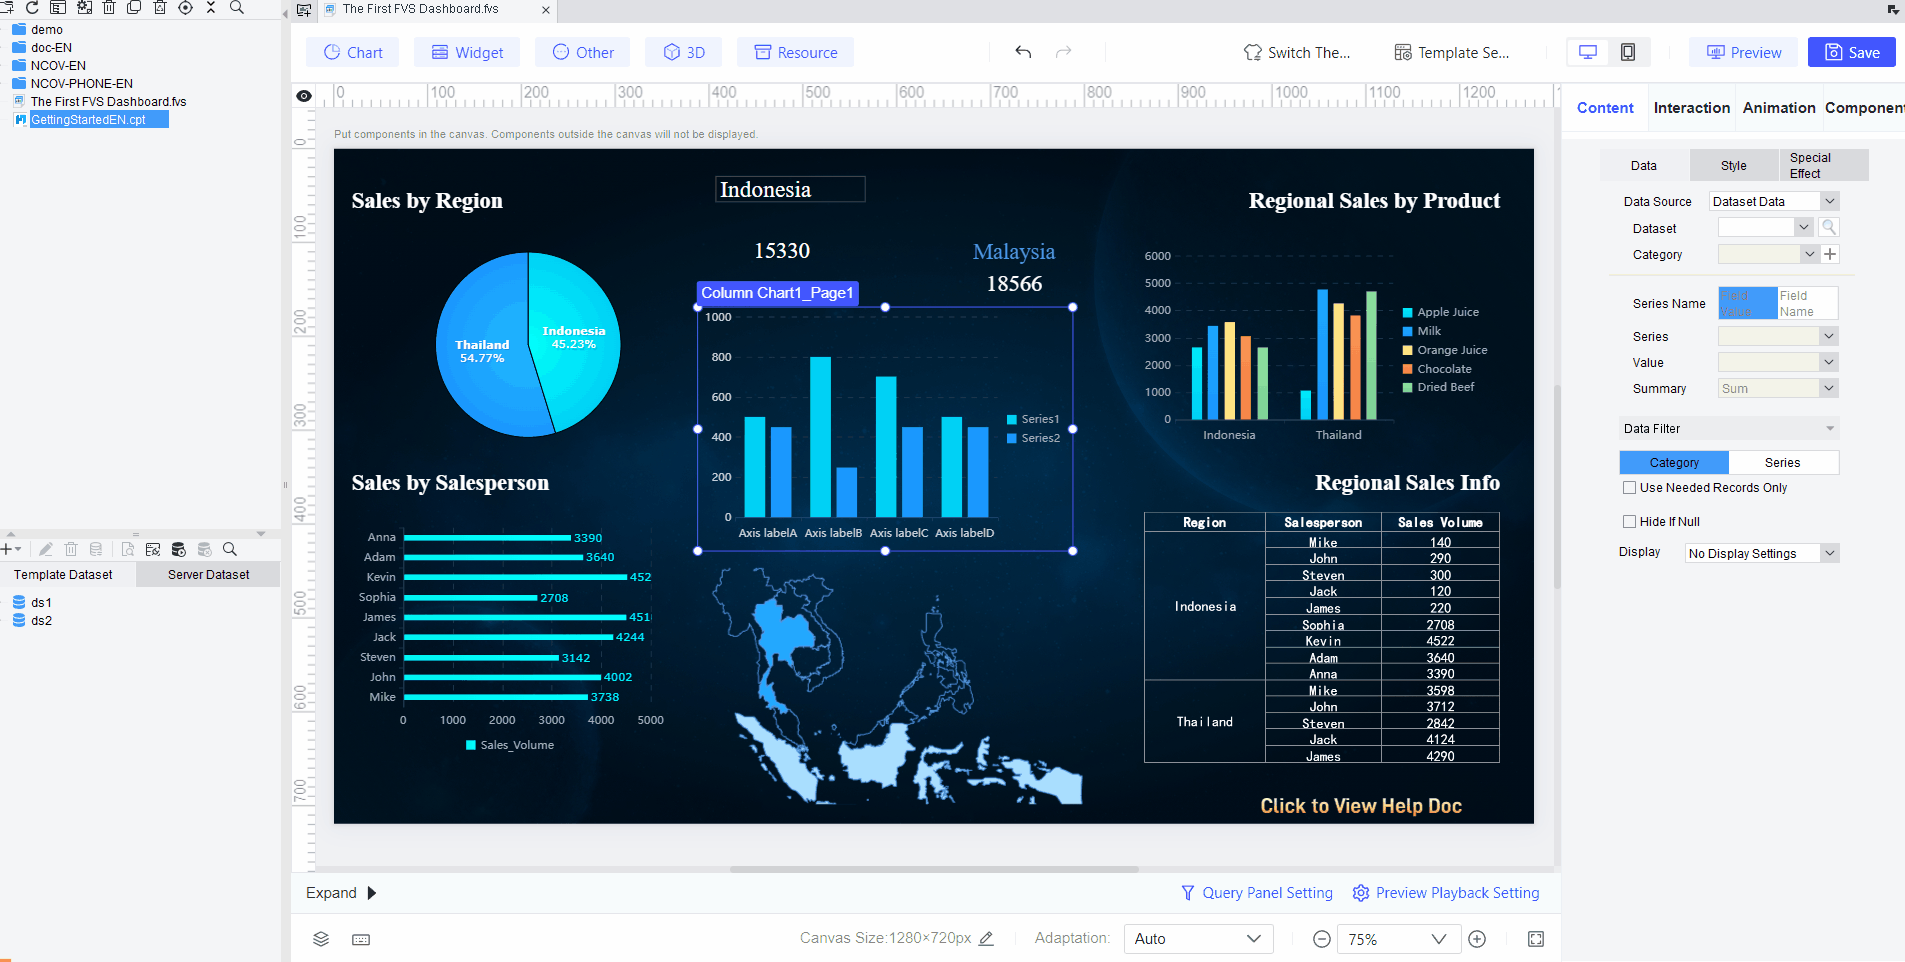Click the pencil icon to edit a dataset
This screenshot has height=962, width=1905.
click(45, 549)
